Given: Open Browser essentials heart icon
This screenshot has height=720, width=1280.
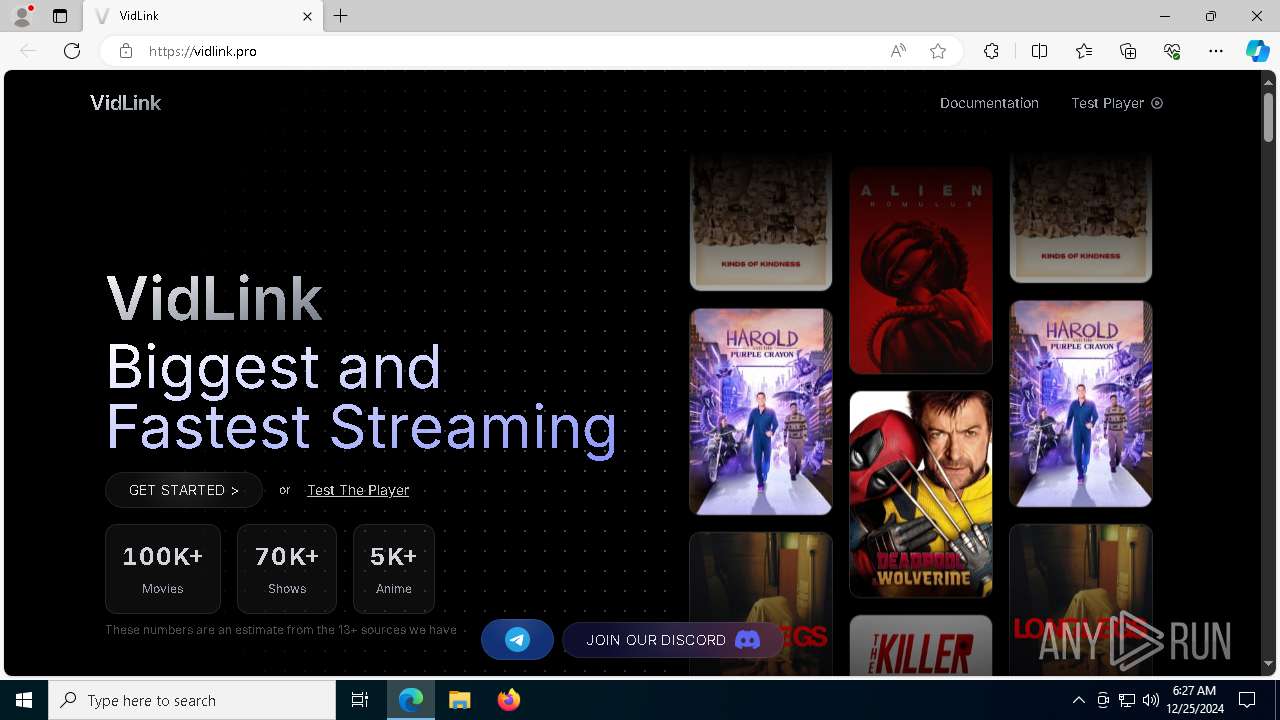Looking at the screenshot, I should 1172,51.
